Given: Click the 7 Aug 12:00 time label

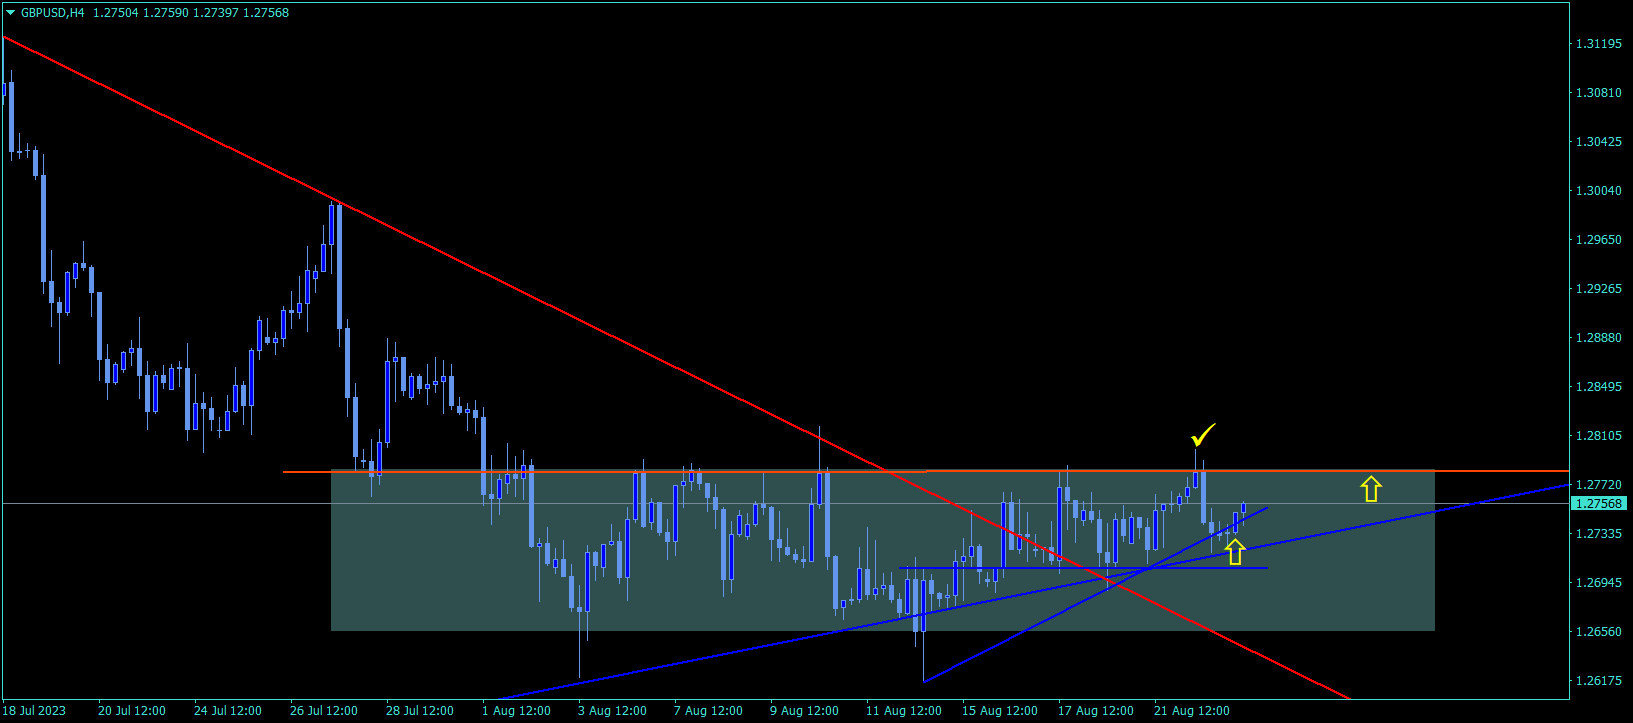Looking at the screenshot, I should 708,711.
